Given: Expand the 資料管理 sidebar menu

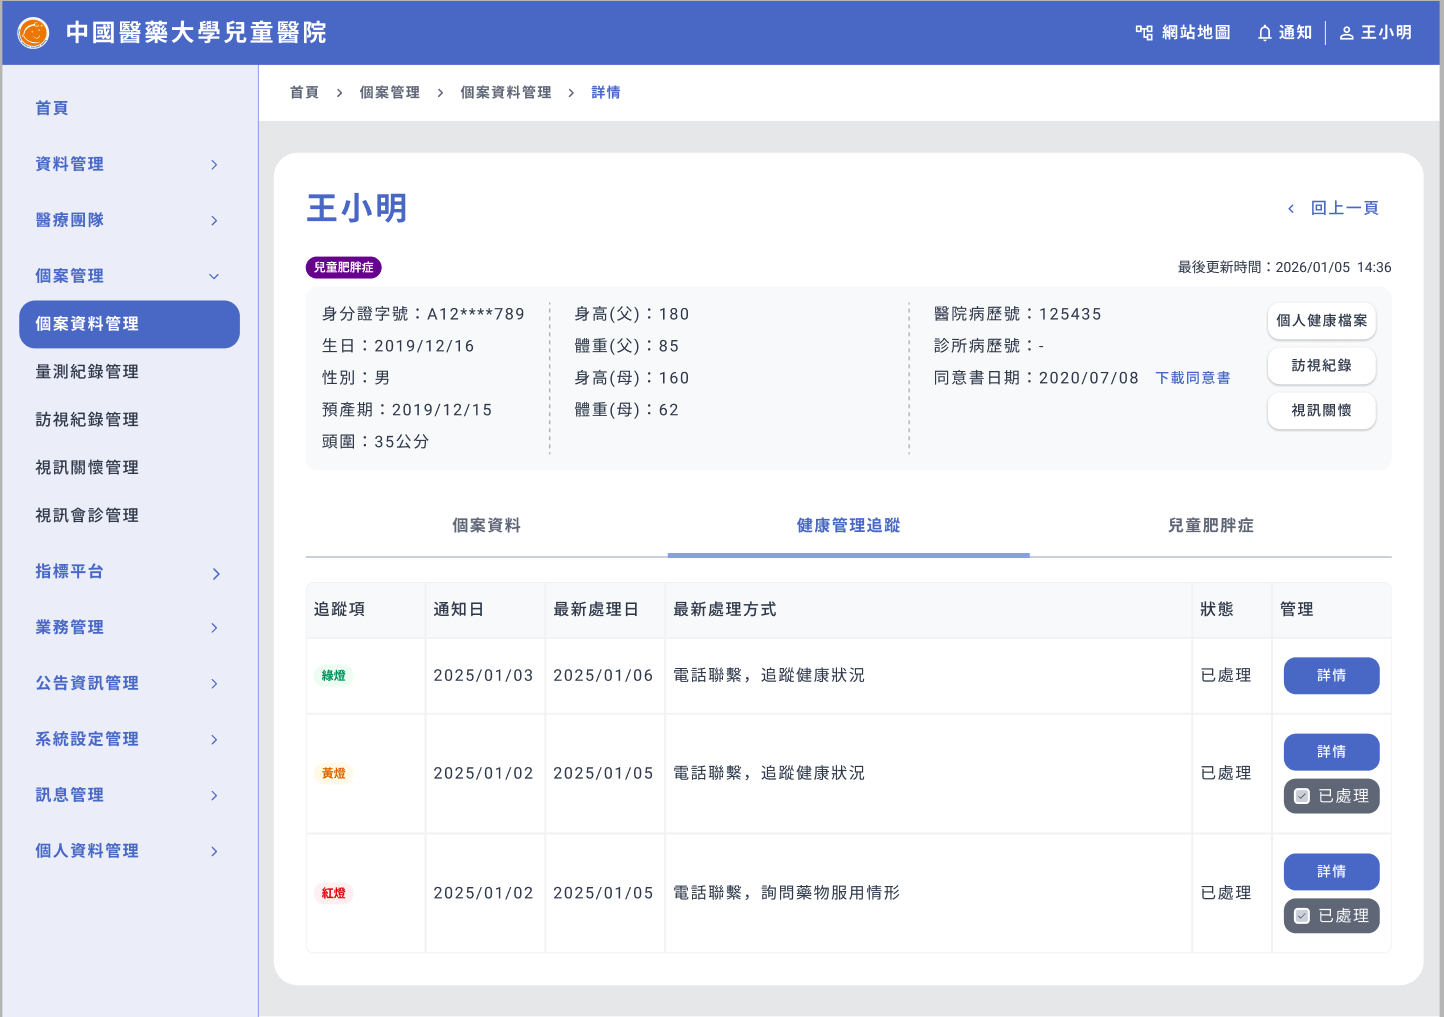Looking at the screenshot, I should pyautogui.click(x=214, y=165).
